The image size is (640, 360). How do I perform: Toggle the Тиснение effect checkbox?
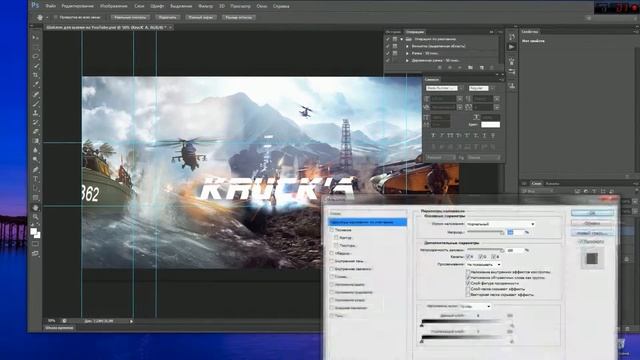coord(332,230)
